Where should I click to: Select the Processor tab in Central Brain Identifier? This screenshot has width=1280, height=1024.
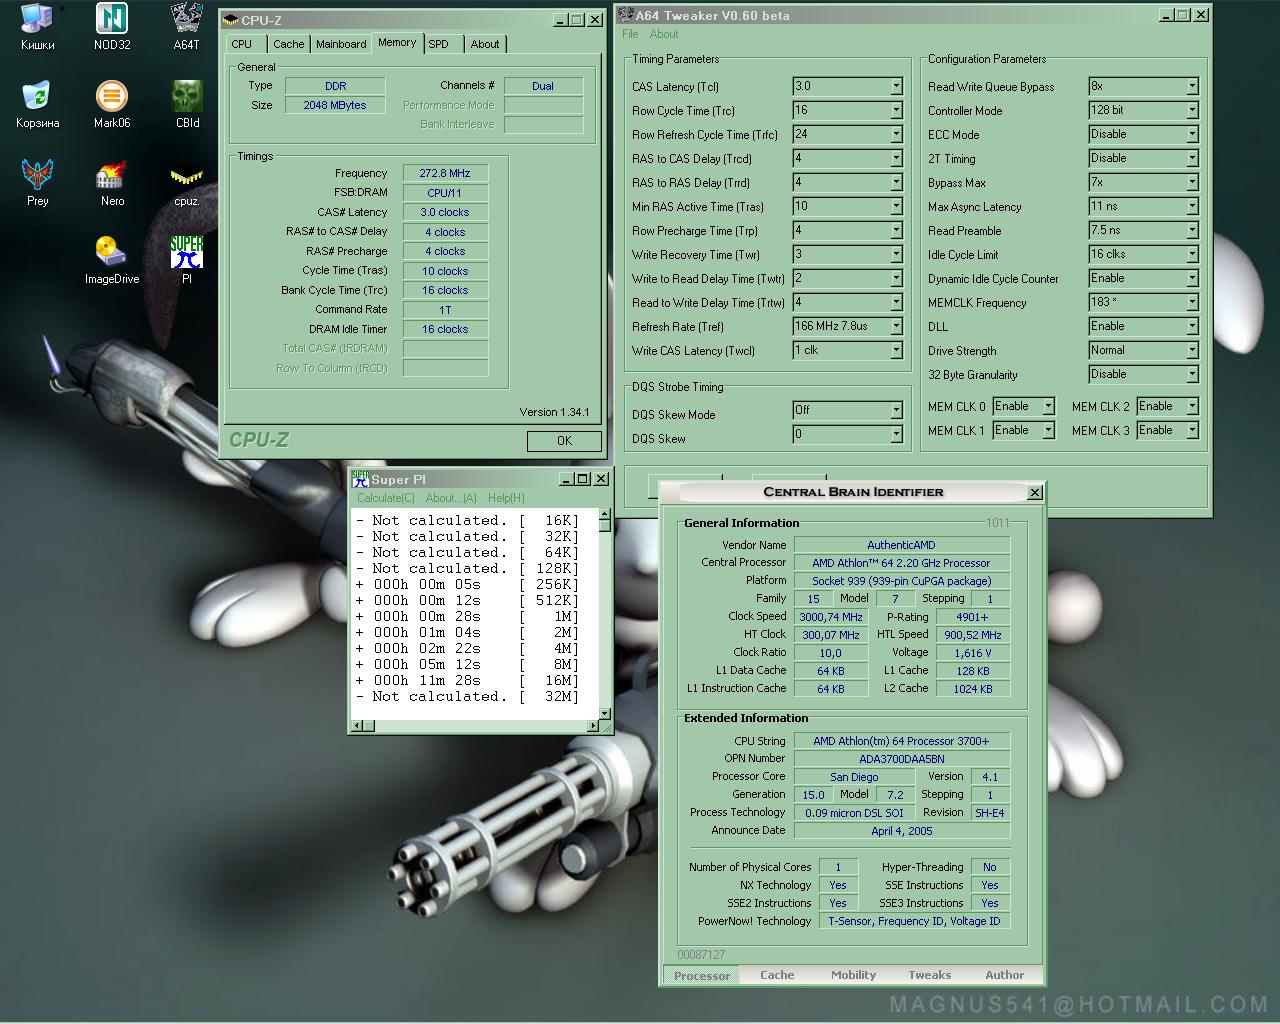pyautogui.click(x=702, y=975)
